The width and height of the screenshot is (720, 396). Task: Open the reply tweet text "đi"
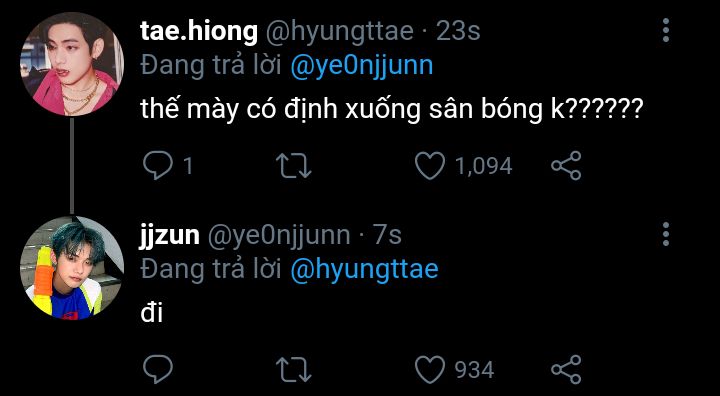[x=152, y=314]
